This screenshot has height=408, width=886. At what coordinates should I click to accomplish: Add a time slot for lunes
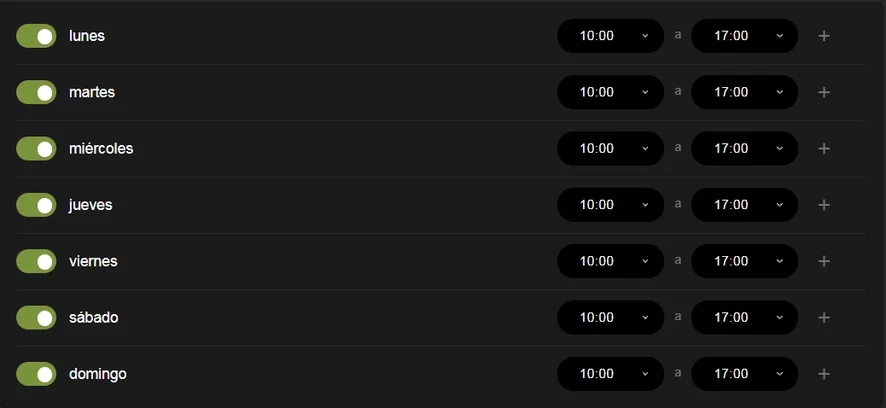pyautogui.click(x=824, y=36)
